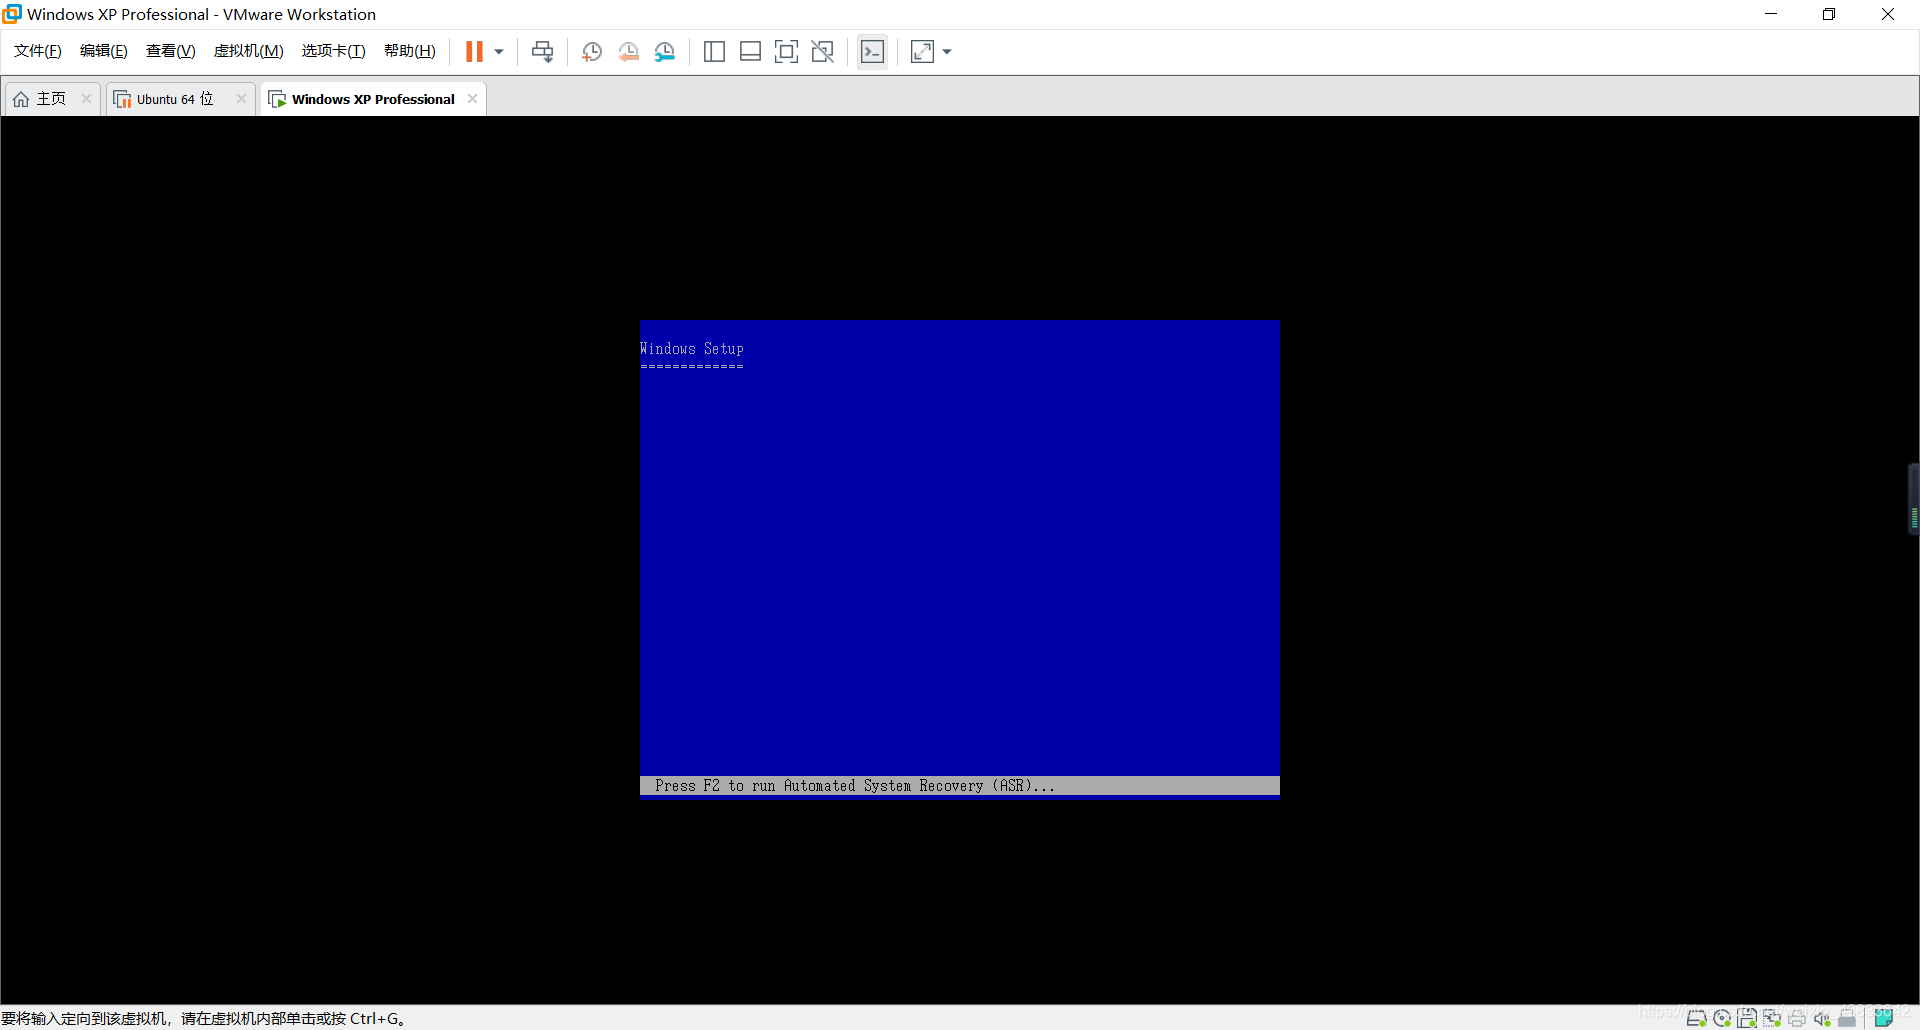Viewport: 1920px width, 1030px height.
Task: Click the stretch guest display icon
Action: 922,52
